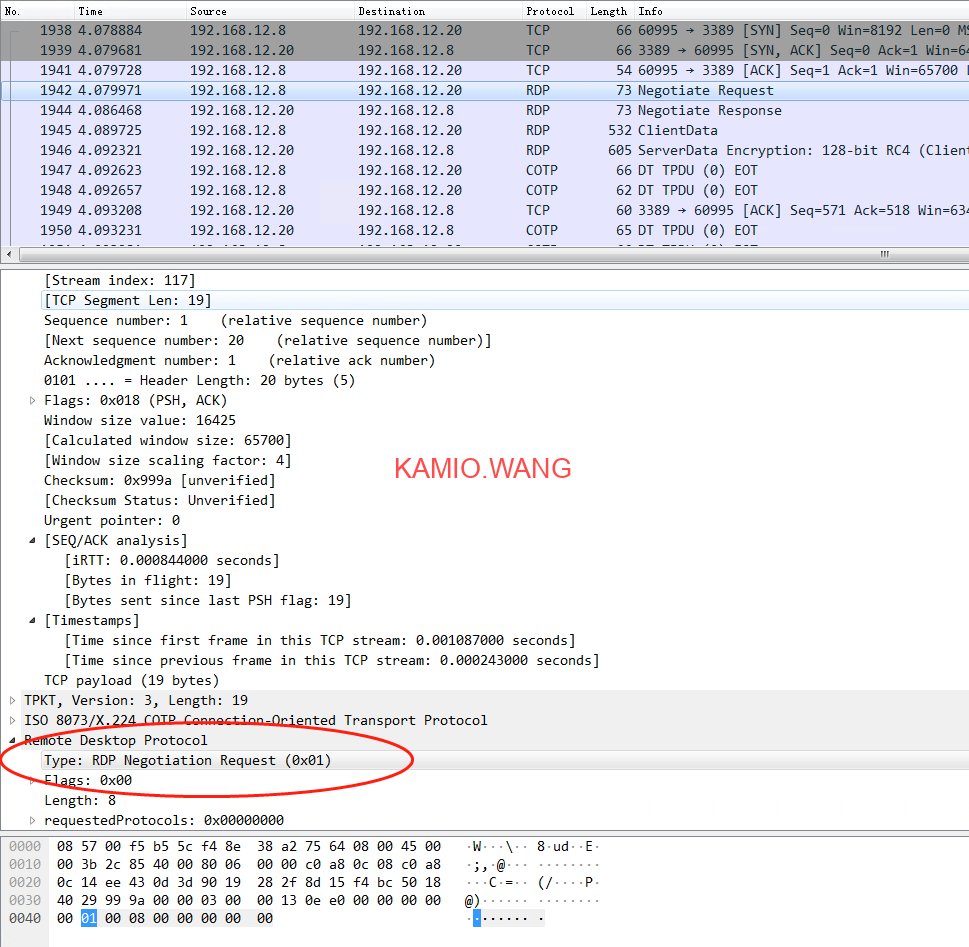Image resolution: width=969 pixels, height=947 pixels.
Task: Select the Type: RDP Negotiation Request field
Action: [x=187, y=760]
